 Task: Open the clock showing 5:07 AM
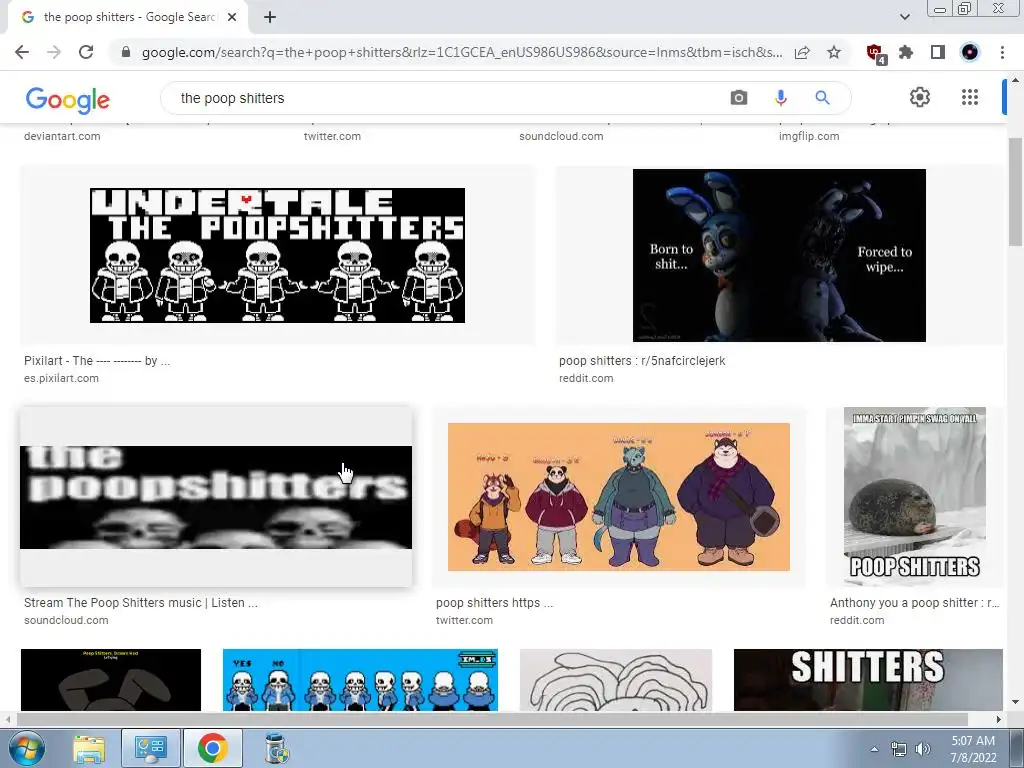click(x=973, y=749)
